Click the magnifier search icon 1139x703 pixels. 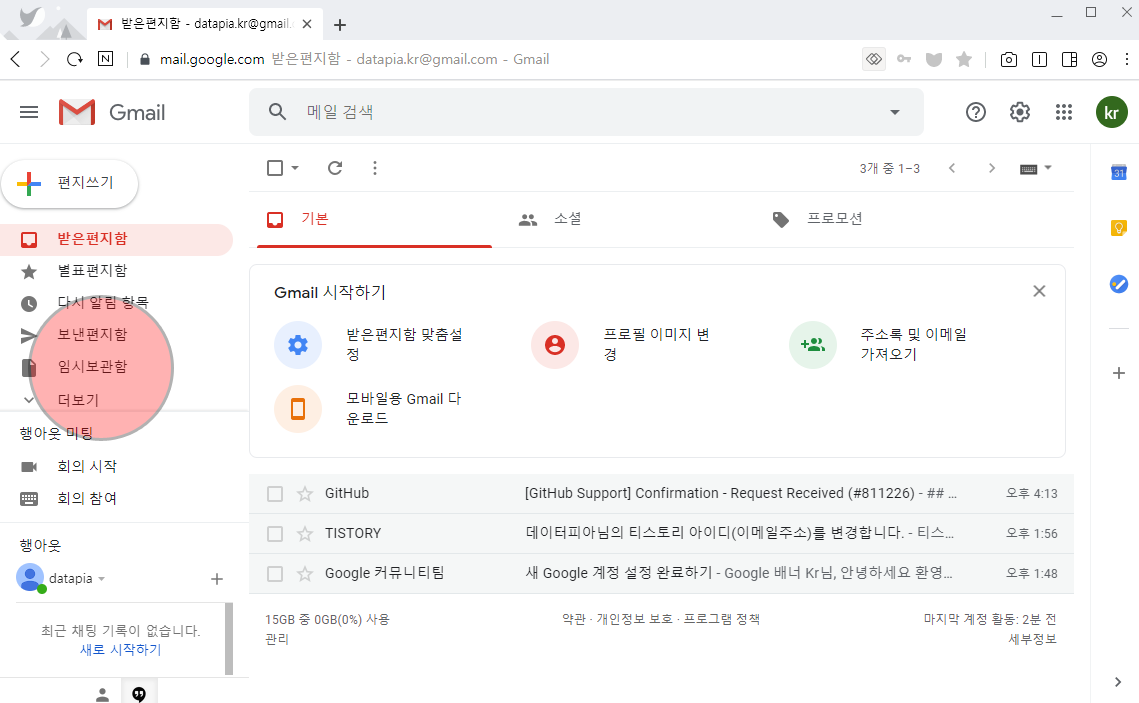277,112
